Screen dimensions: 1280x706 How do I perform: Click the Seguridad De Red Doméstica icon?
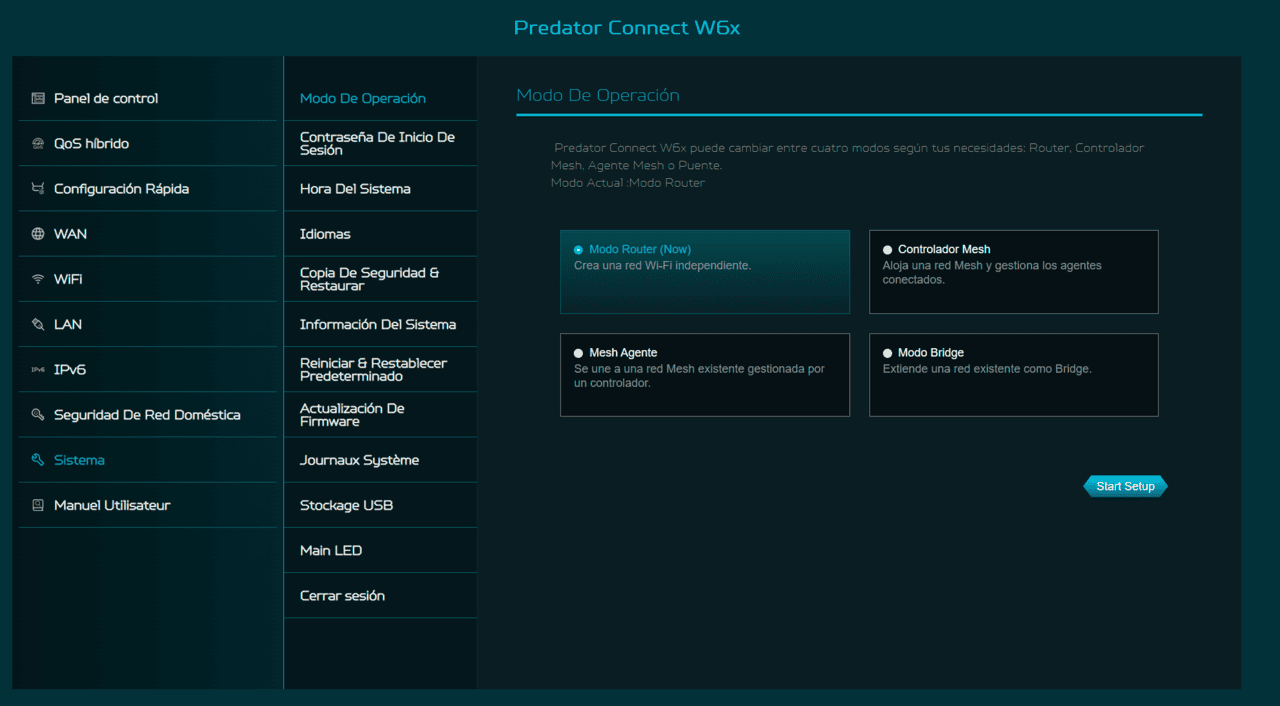click(38, 415)
